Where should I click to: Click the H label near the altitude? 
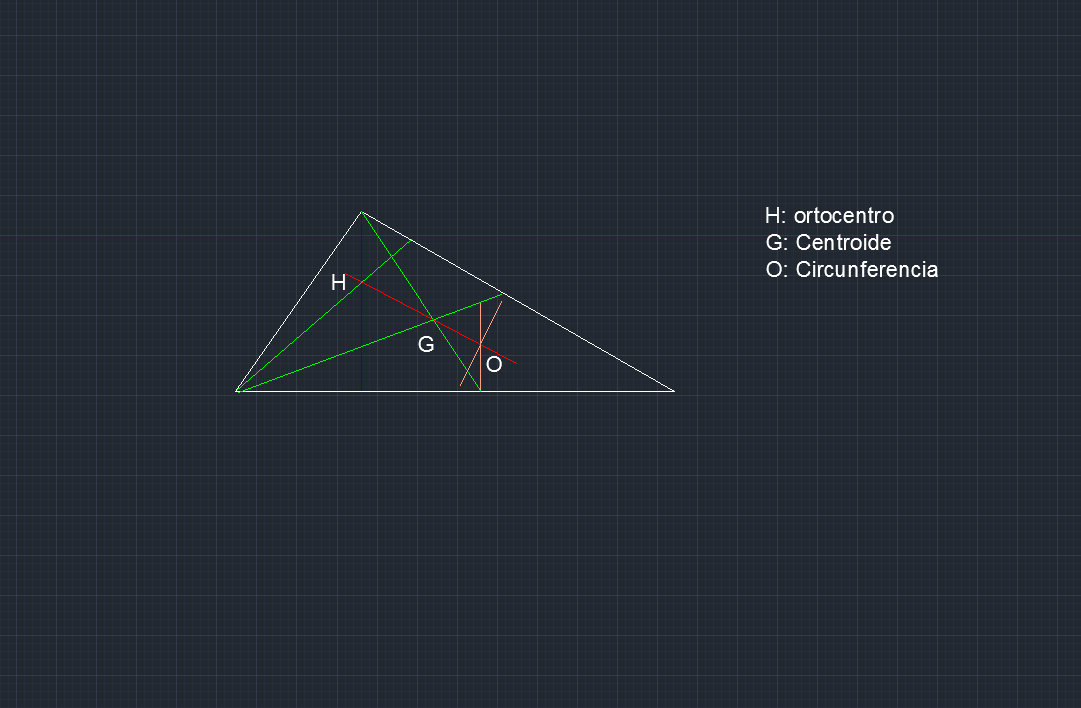[x=338, y=283]
